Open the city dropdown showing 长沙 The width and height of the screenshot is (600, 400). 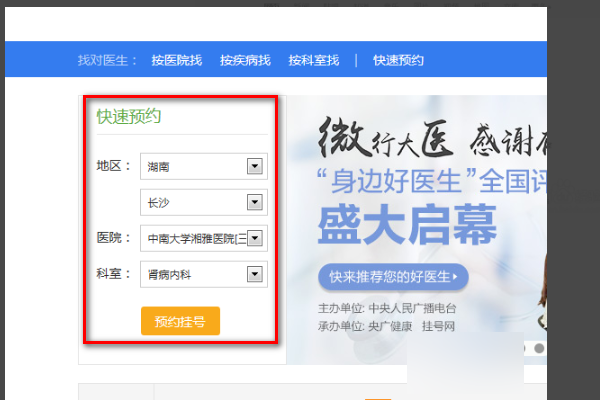[x=204, y=202]
